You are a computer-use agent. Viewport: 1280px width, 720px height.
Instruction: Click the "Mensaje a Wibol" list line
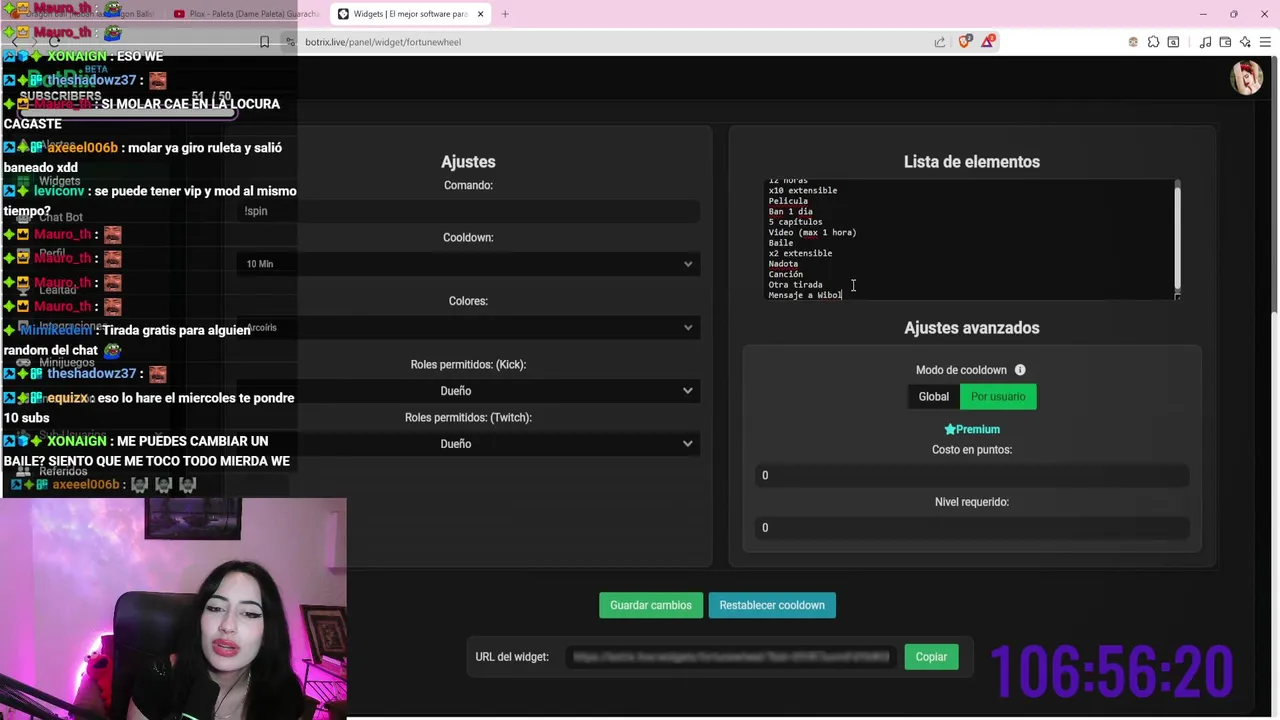coord(805,295)
